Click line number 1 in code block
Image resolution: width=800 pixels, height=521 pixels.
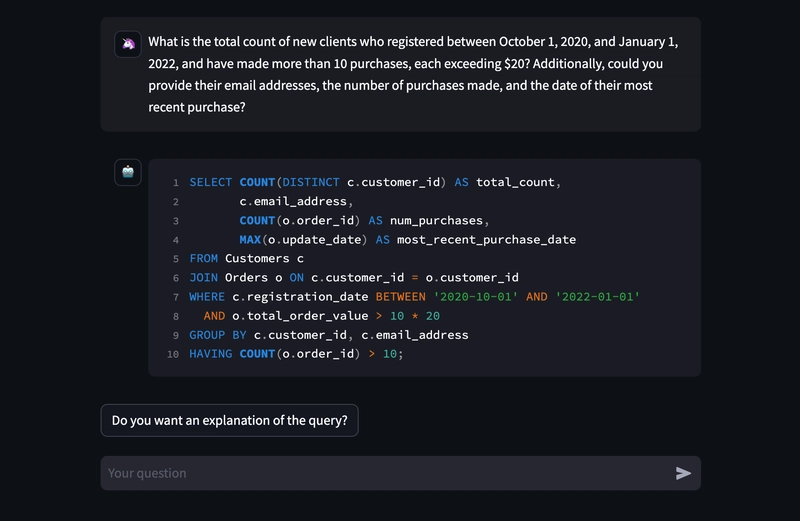pyautogui.click(x=175, y=183)
